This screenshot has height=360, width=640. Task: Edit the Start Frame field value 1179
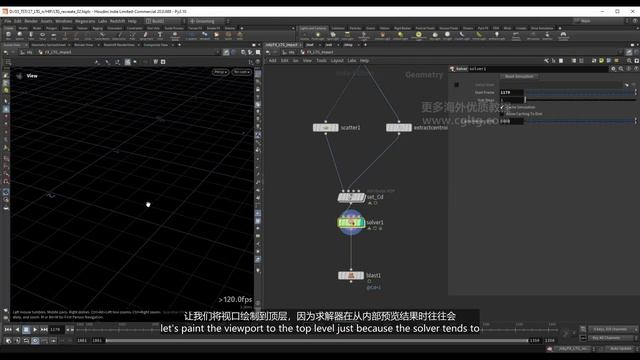coord(511,93)
